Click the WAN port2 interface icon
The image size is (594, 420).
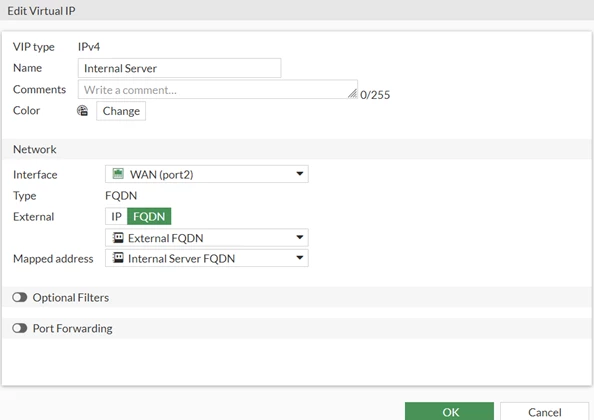tap(118, 174)
